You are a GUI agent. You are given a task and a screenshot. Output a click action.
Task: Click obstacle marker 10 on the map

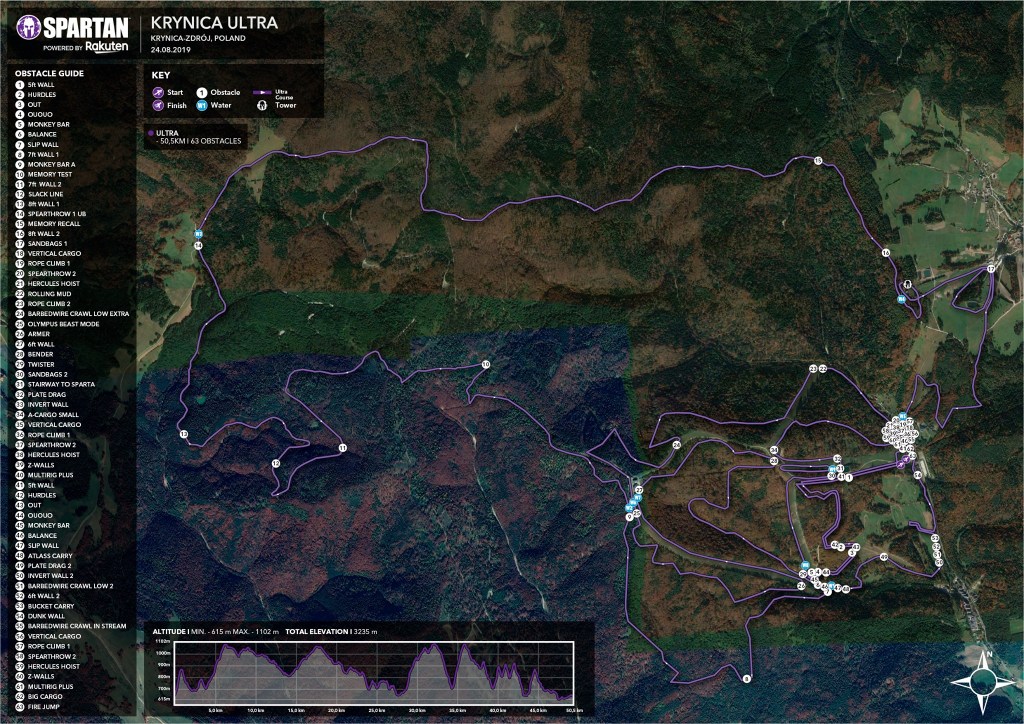pos(485,365)
